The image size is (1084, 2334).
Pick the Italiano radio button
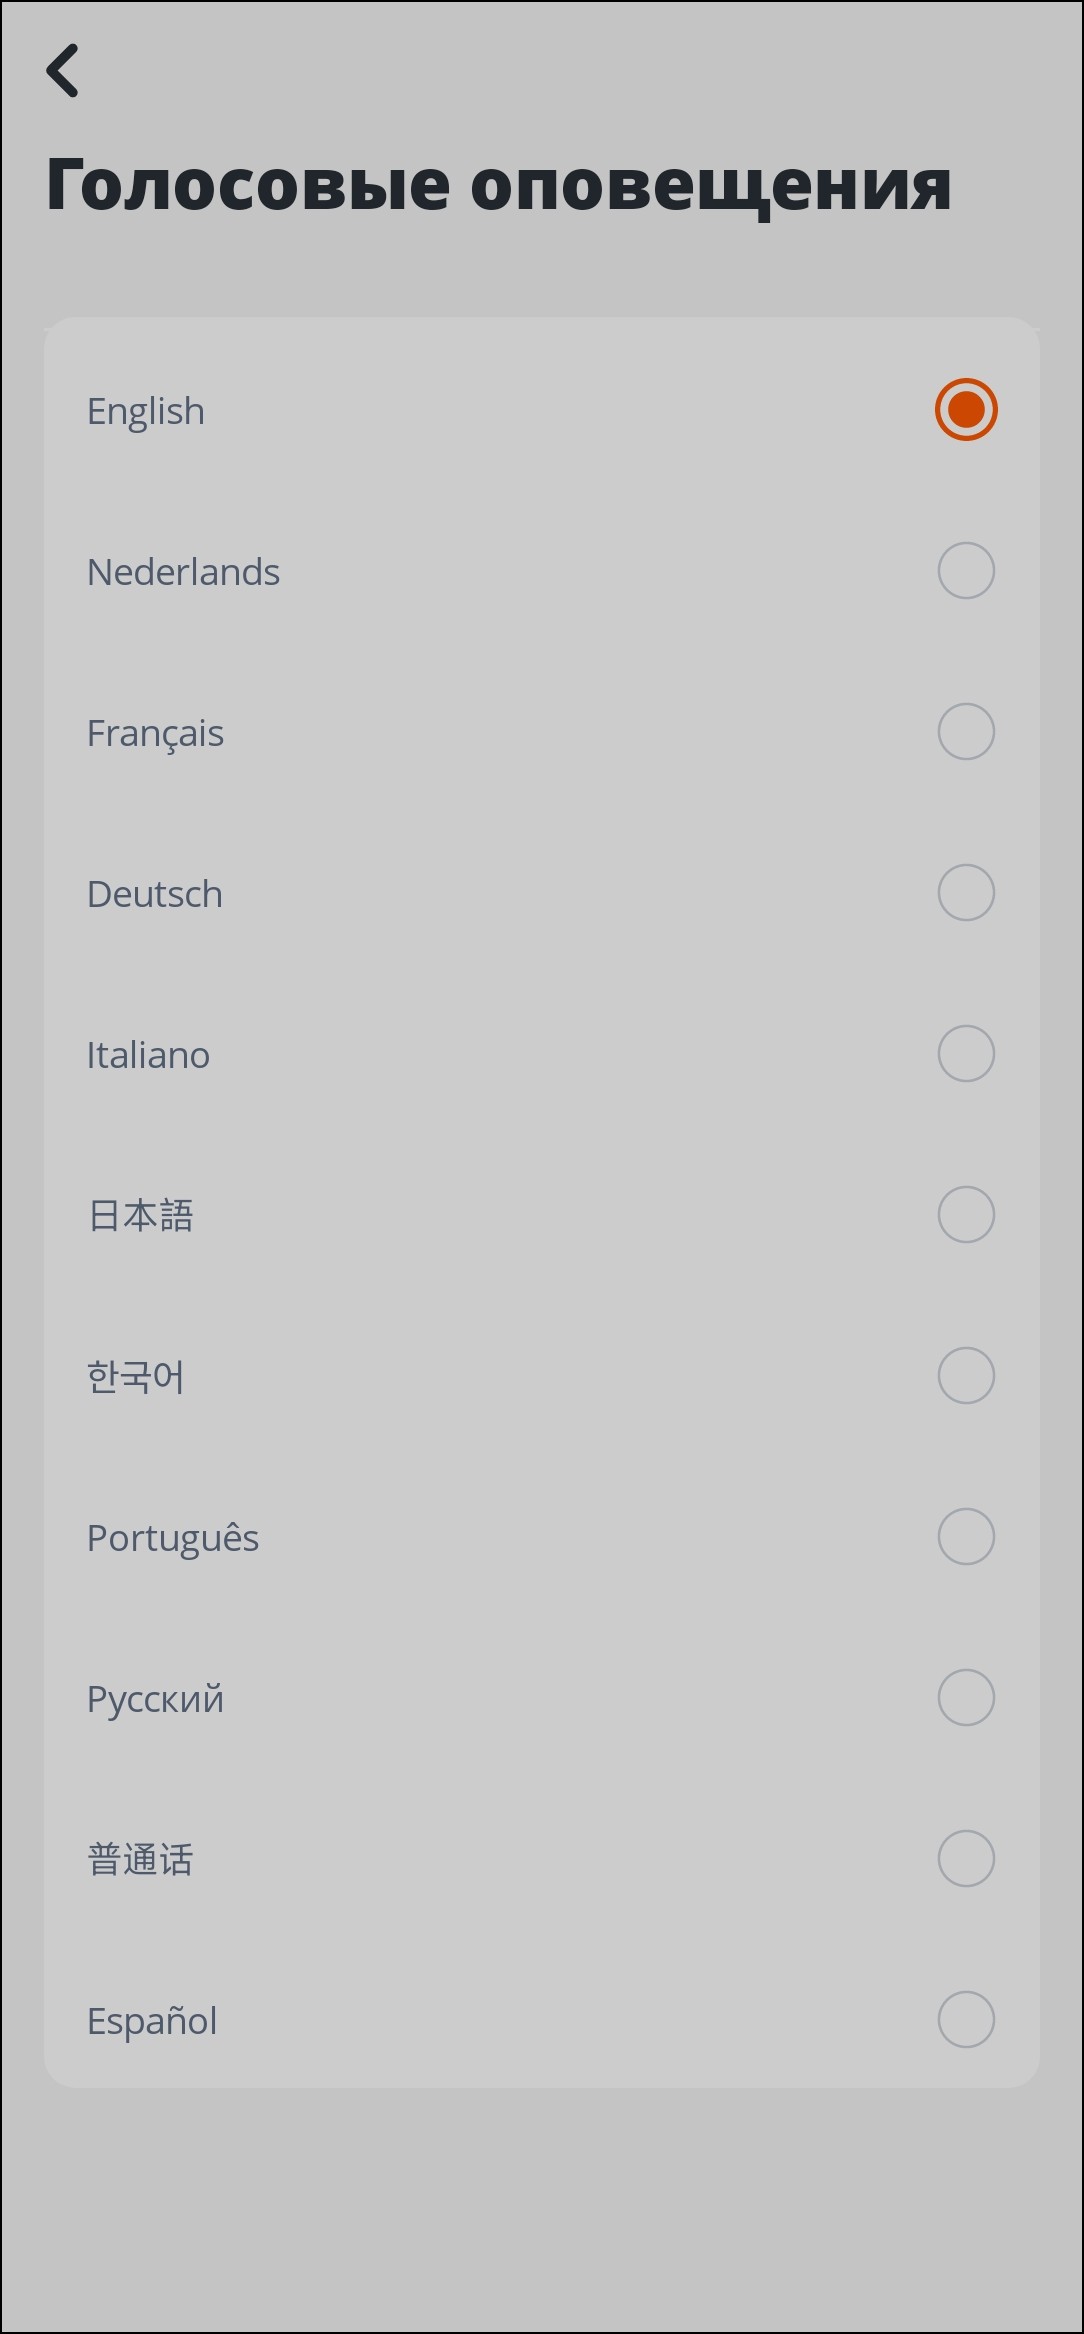(x=965, y=1054)
